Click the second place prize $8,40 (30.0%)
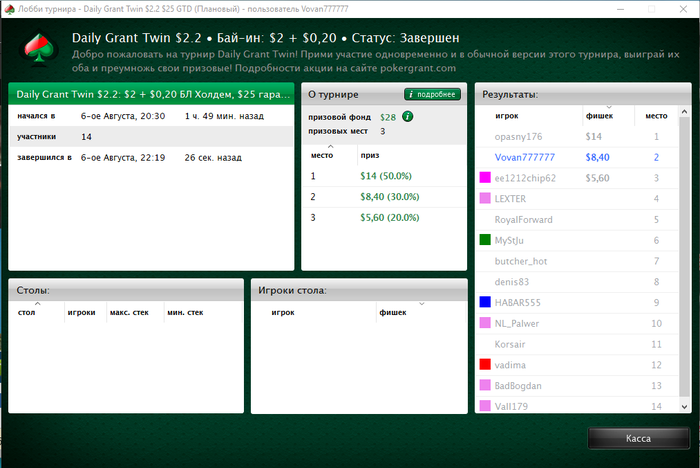Screen dimensions: 700x468 [x=390, y=196]
